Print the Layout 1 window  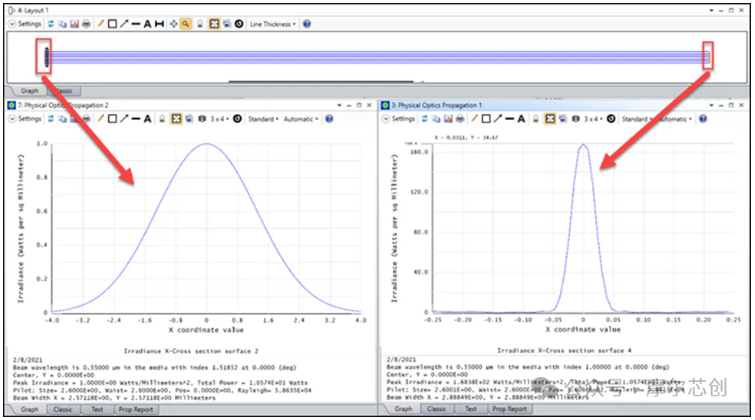(86, 24)
